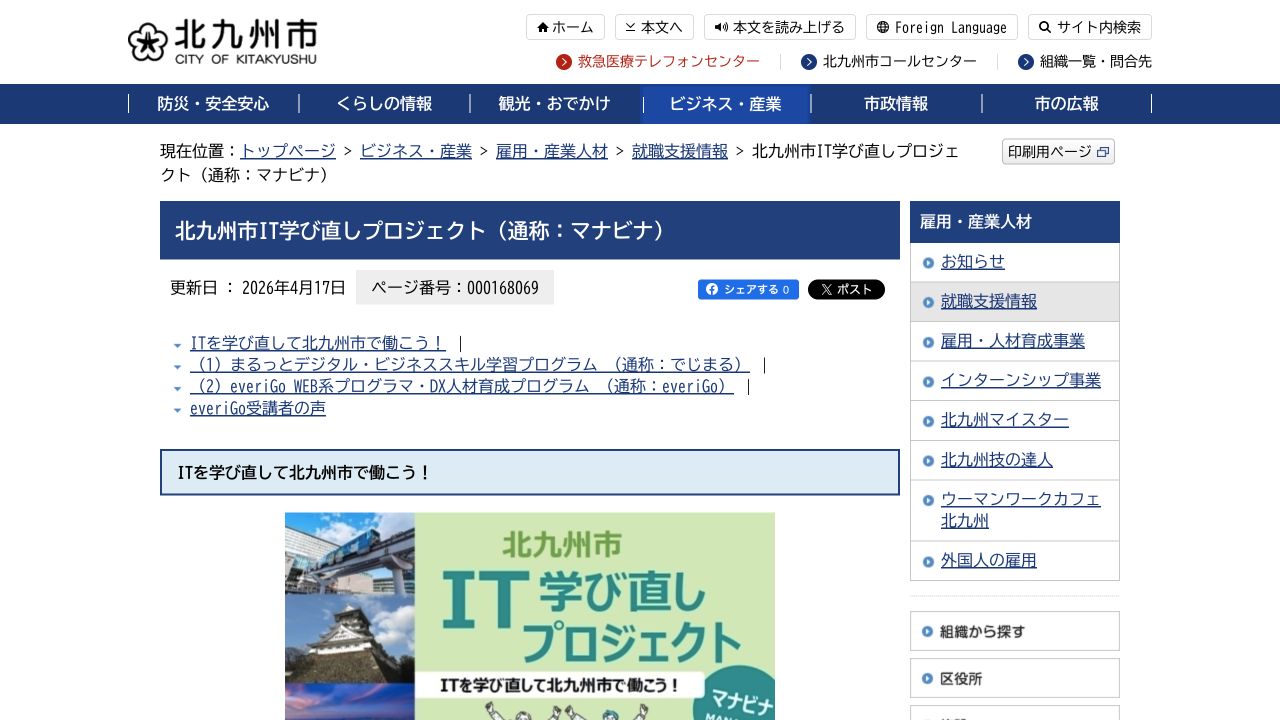Jump to everiGo WEB系プログラマ anchor link
Screen dimensions: 1280x720
tap(462, 387)
